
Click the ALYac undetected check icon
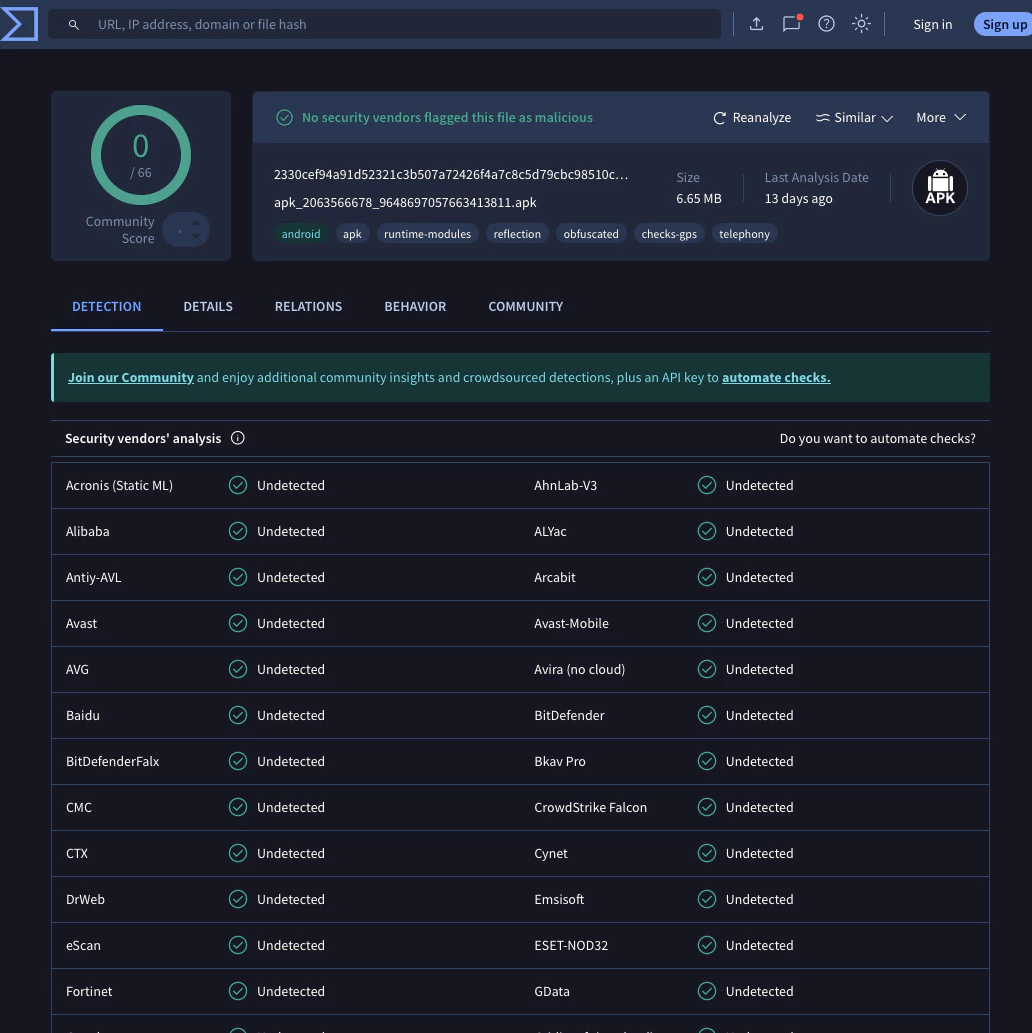pyautogui.click(x=707, y=531)
